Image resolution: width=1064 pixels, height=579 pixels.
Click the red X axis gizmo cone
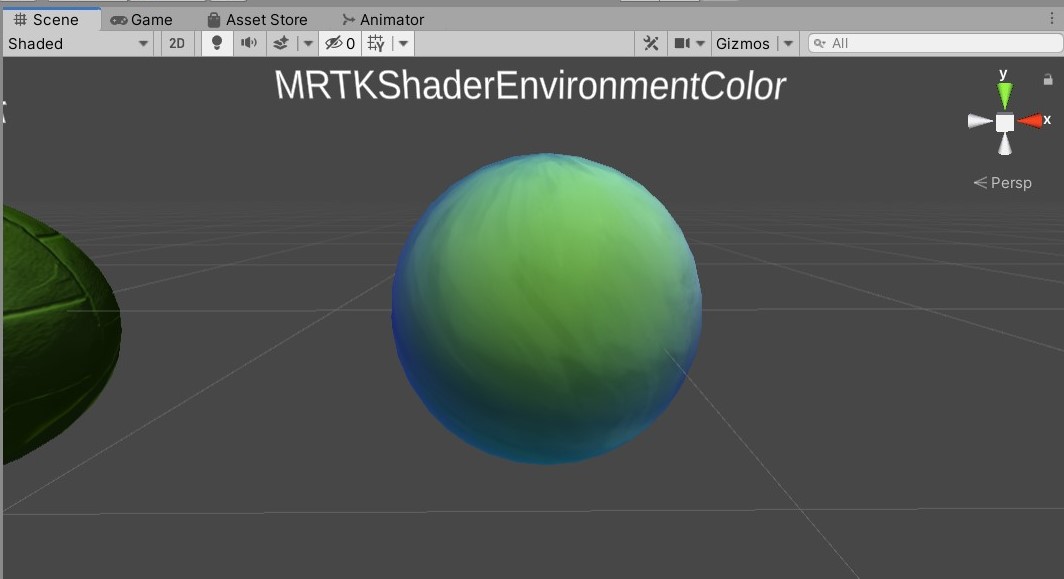(1031, 121)
